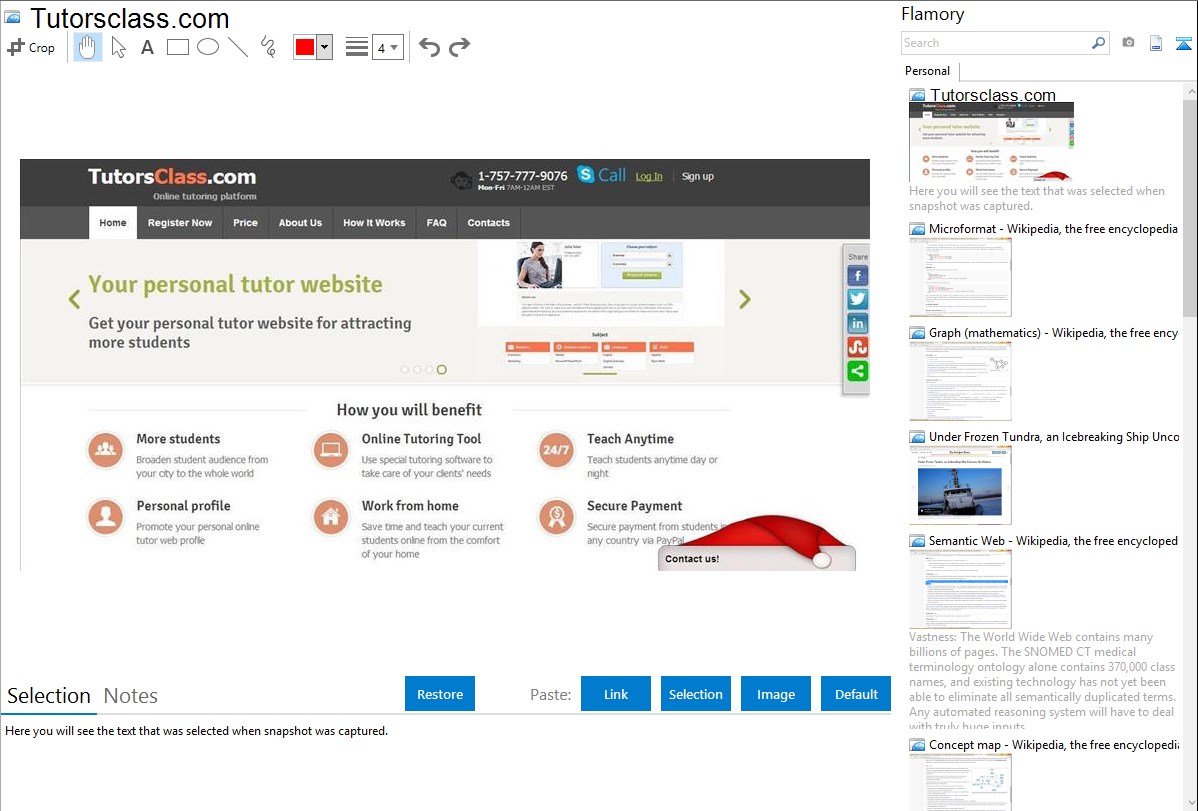Select the text annotation tool
1198x811 pixels.
tap(147, 47)
